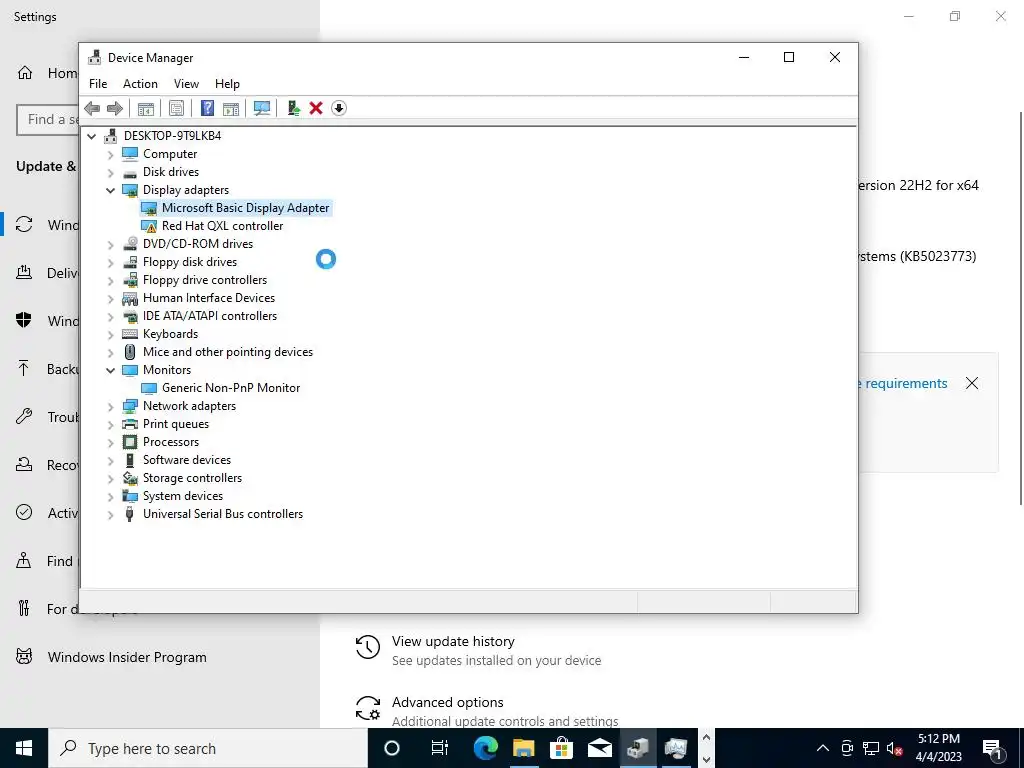Click the Generic Non-PnP Monitor icon
This screenshot has height=768, width=1024.
[150, 388]
